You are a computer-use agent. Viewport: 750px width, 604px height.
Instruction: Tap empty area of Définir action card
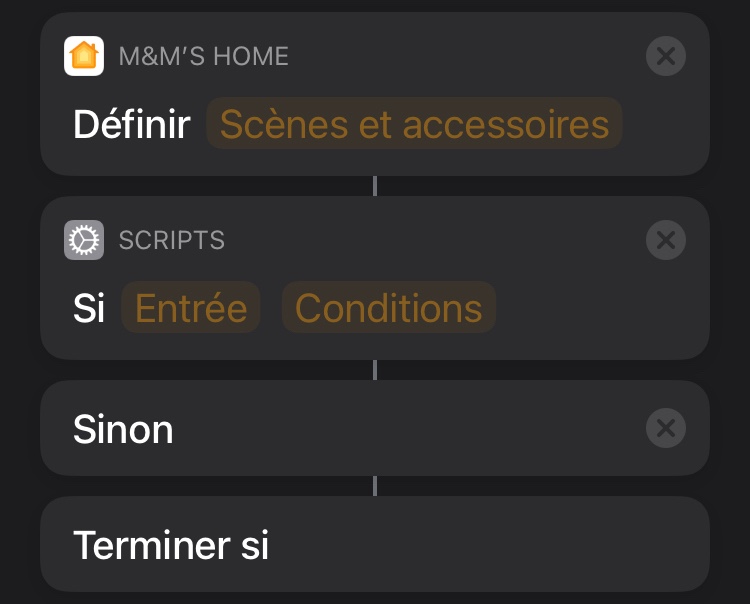pyautogui.click(x=660, y=130)
